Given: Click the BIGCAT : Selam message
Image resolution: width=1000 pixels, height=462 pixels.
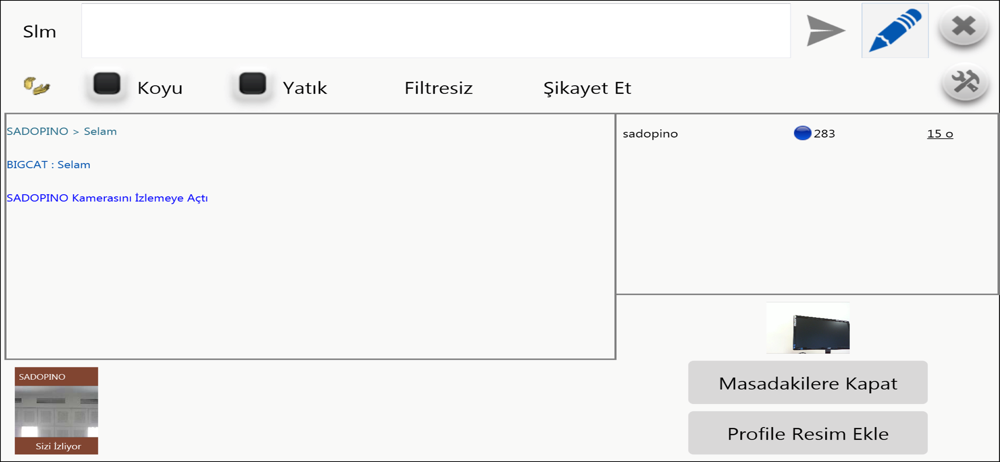Looking at the screenshot, I should (x=48, y=165).
